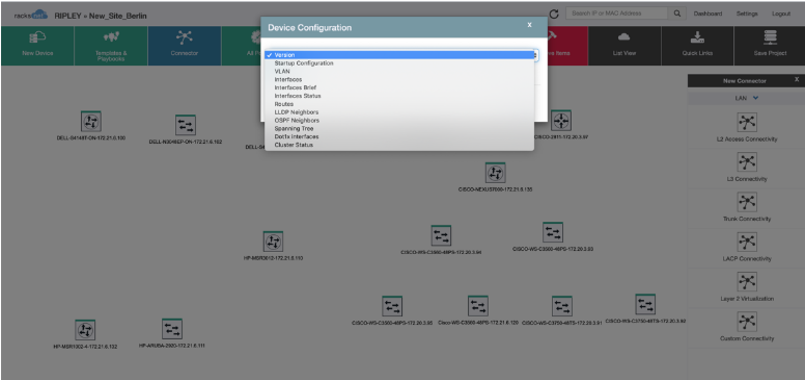Select Dot1x Interfaces option
The width and height of the screenshot is (806, 380).
click(399, 137)
